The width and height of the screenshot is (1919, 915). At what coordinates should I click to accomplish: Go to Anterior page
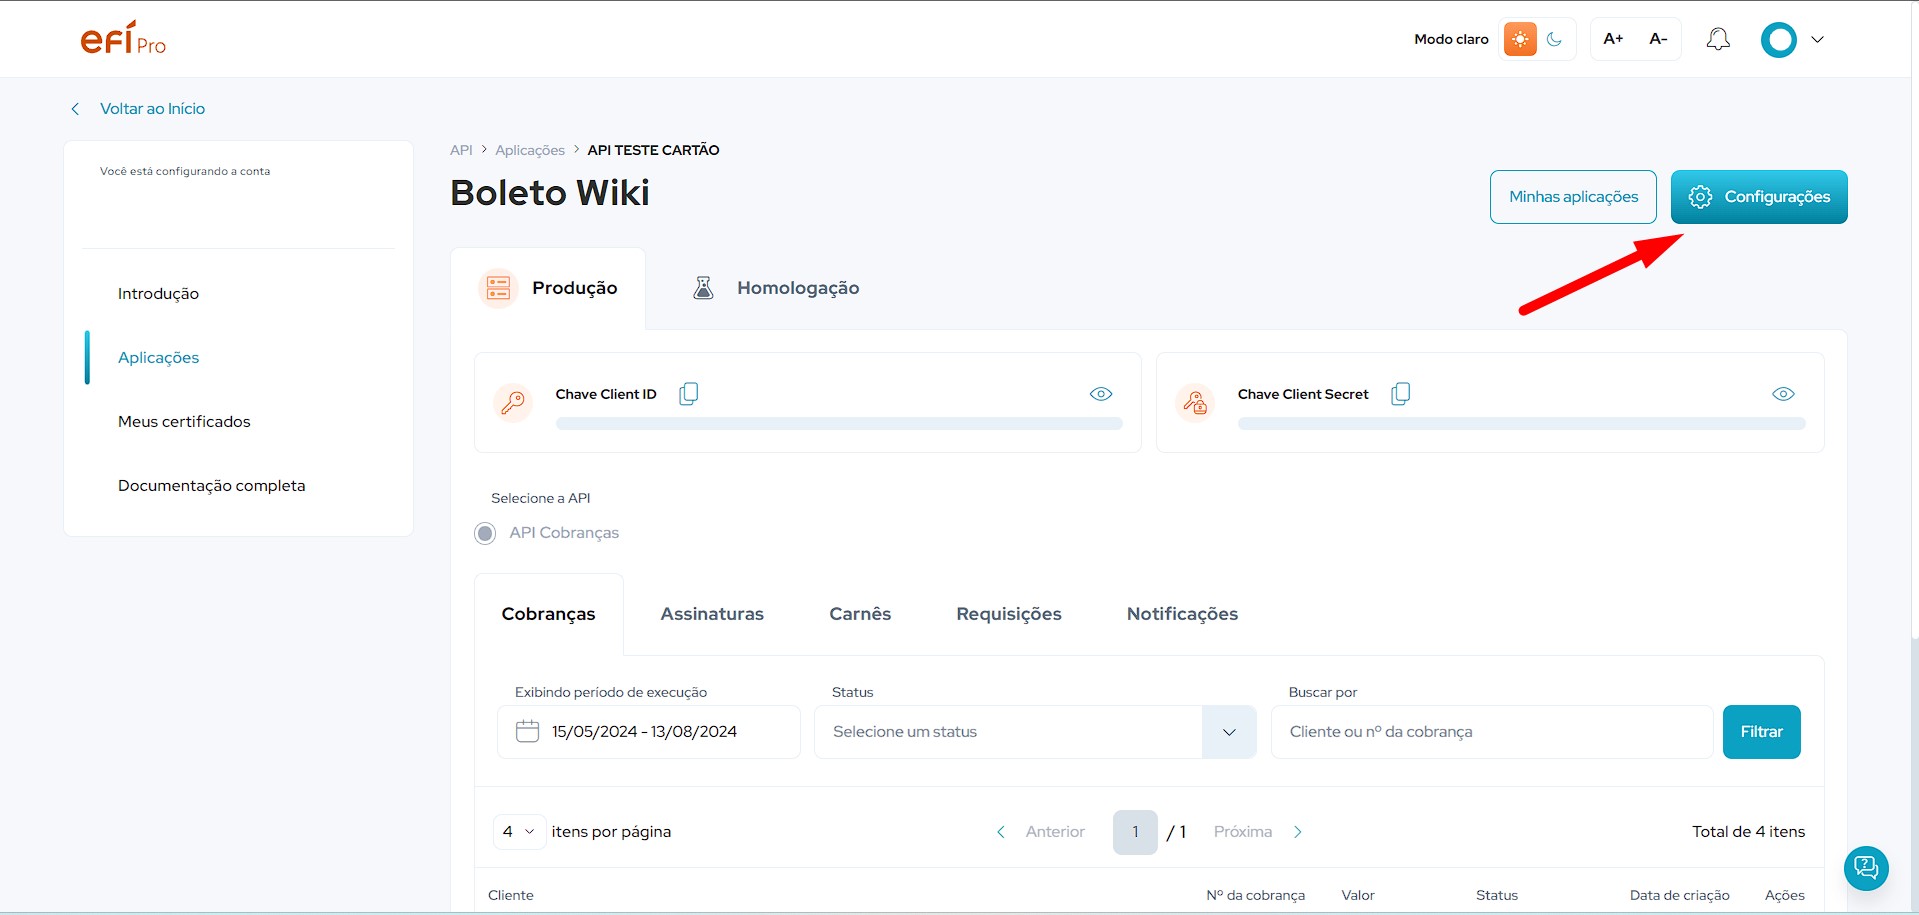point(1055,832)
